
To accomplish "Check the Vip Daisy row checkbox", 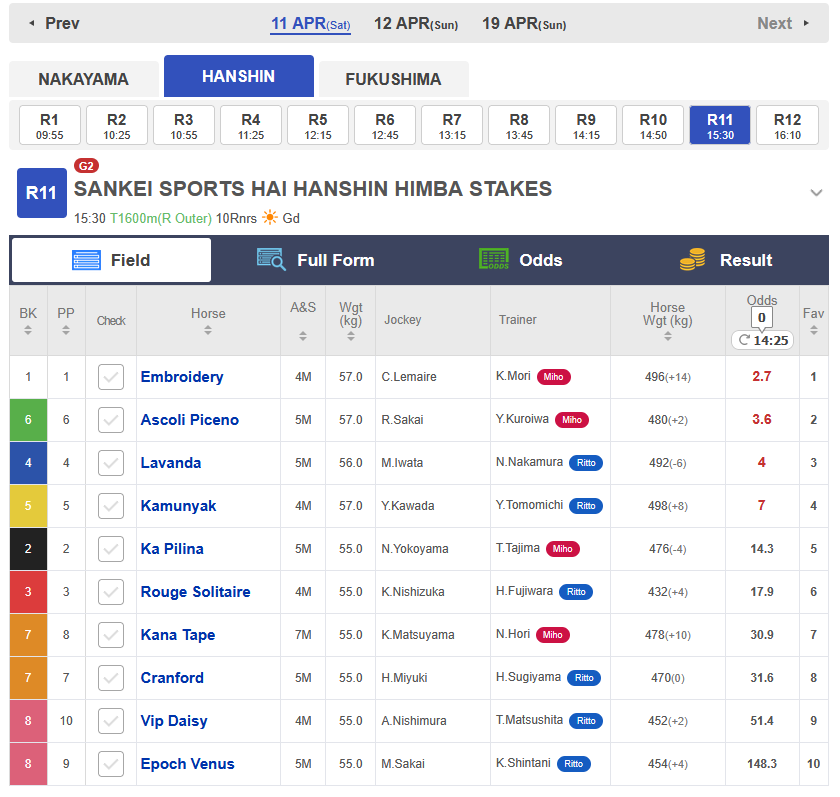I will click(111, 721).
